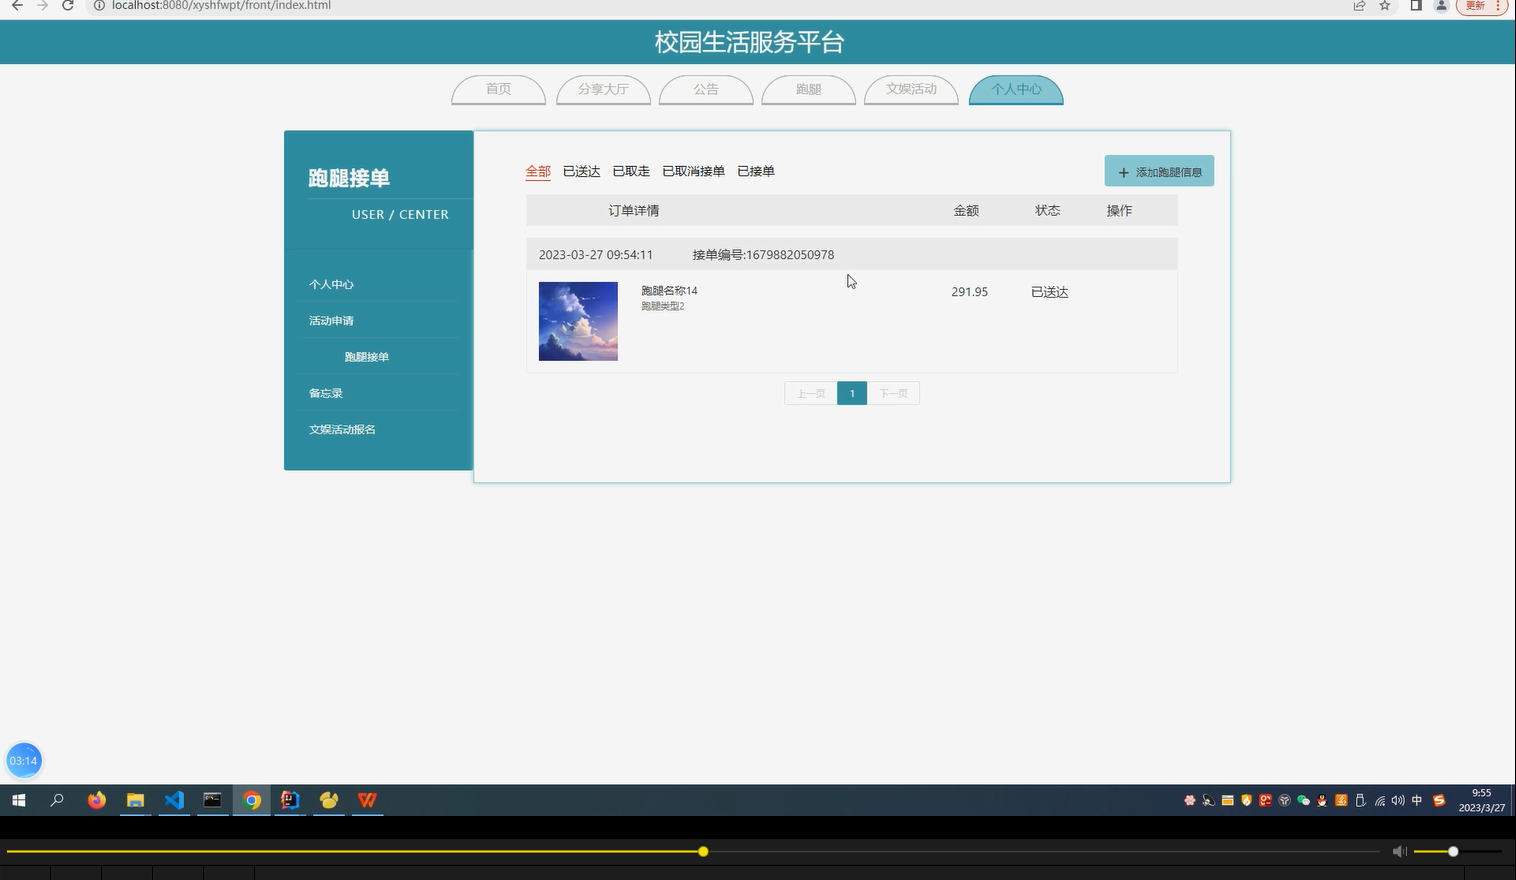1516x880 pixels.
Task: Click the yellow video progress slider
Action: point(703,851)
